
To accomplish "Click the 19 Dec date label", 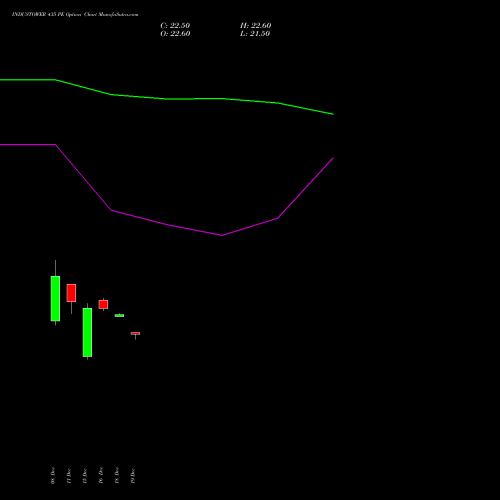I will click(x=133, y=475).
